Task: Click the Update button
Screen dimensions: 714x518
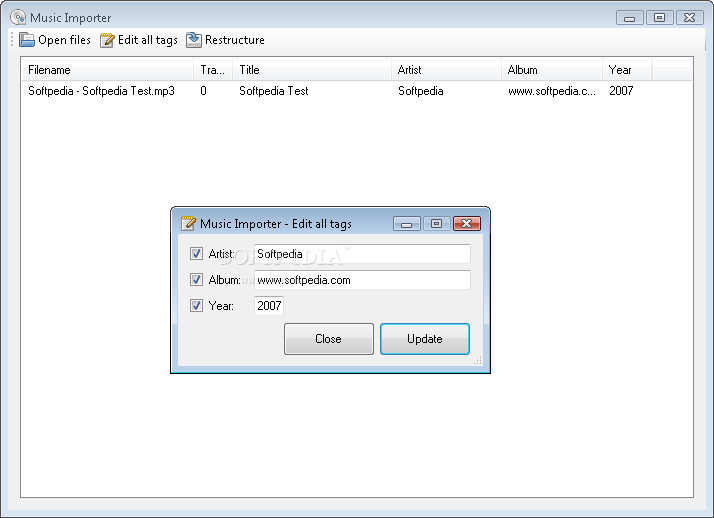Action: (425, 339)
